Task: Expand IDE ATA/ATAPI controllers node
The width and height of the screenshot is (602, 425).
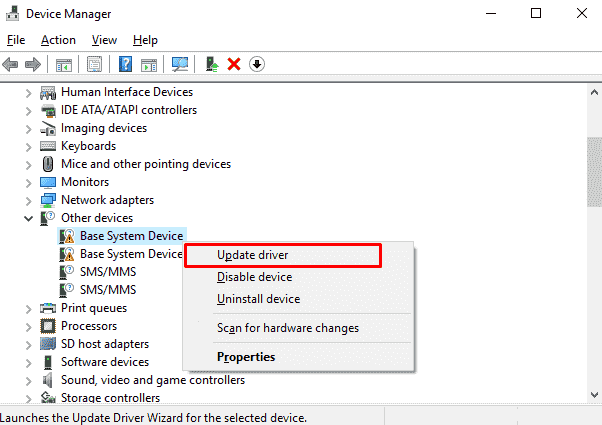Action: 28,111
